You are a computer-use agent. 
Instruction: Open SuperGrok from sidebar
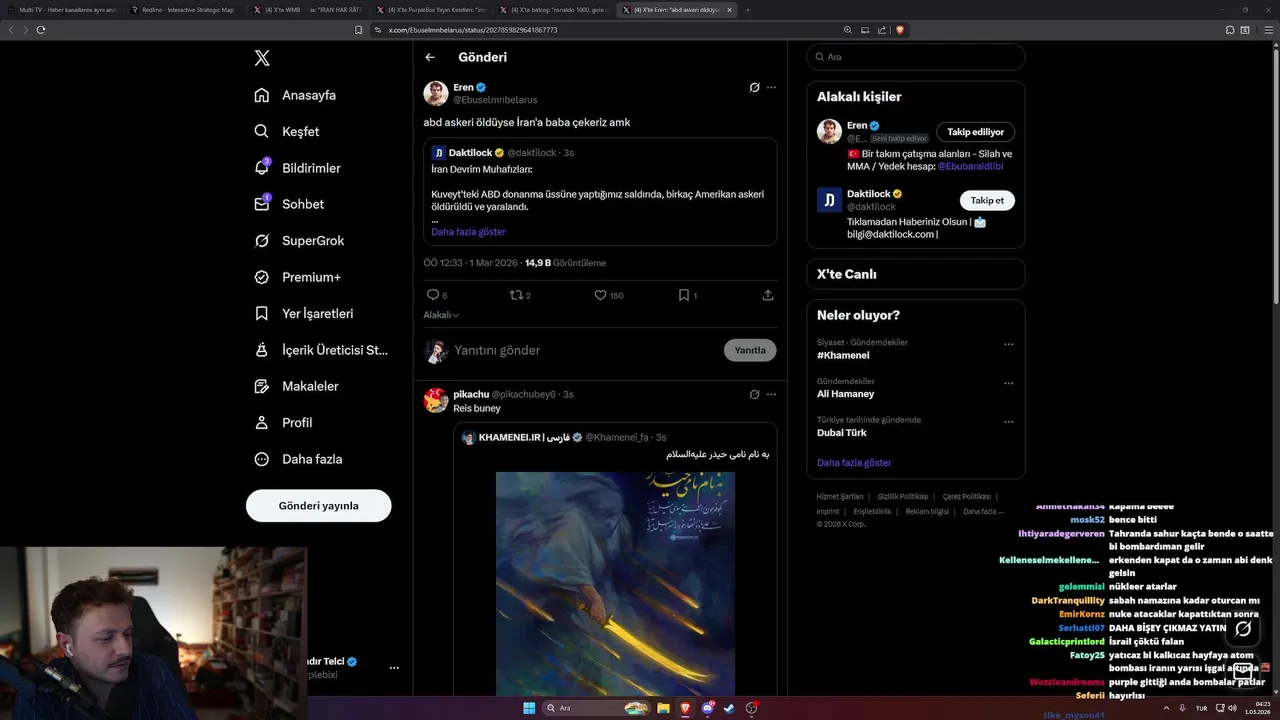(x=299, y=240)
